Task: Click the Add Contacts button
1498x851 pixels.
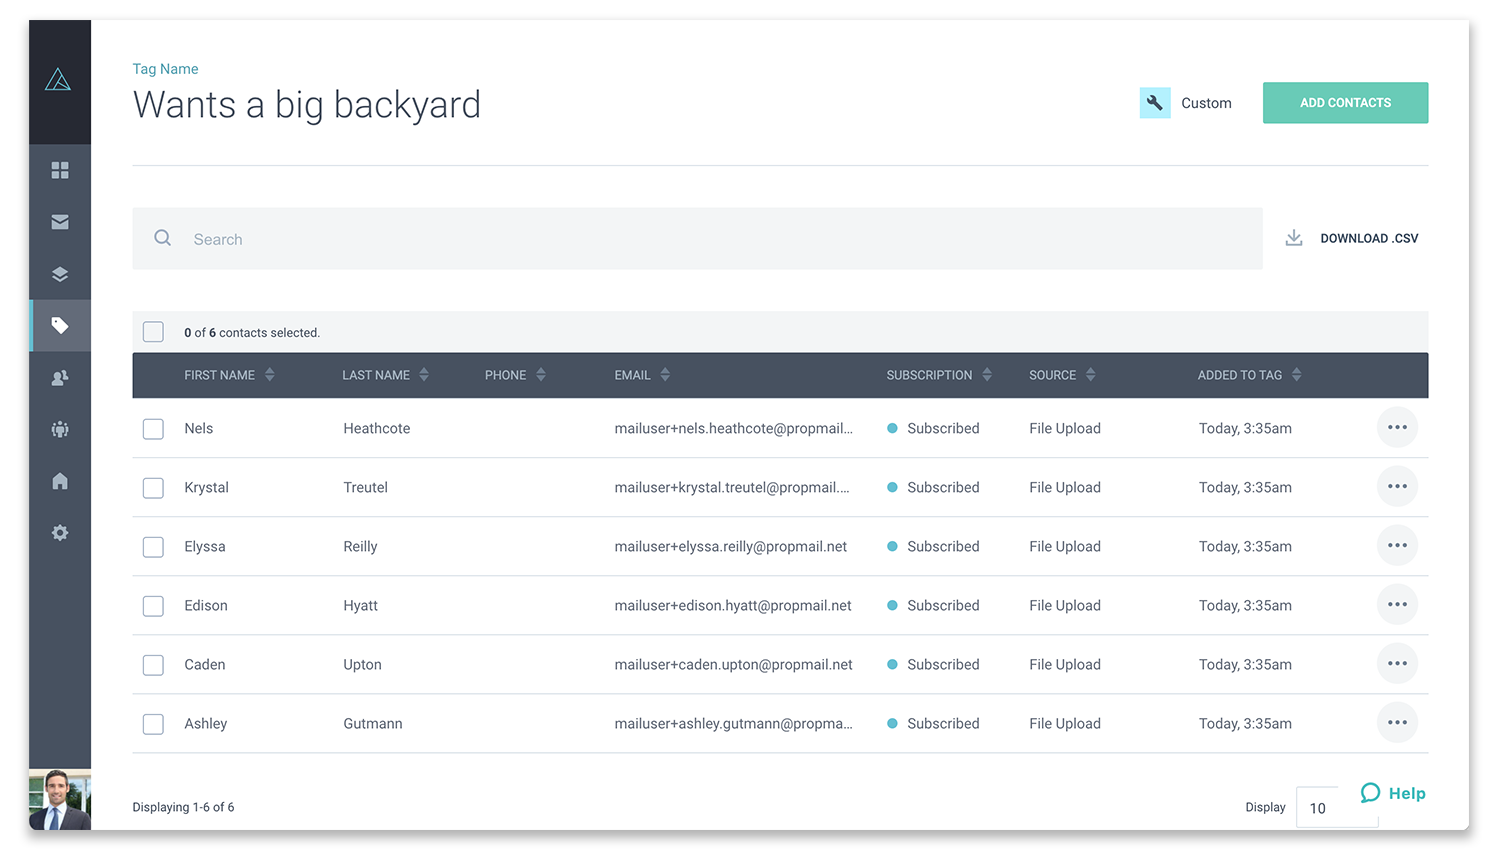Action: (1345, 103)
